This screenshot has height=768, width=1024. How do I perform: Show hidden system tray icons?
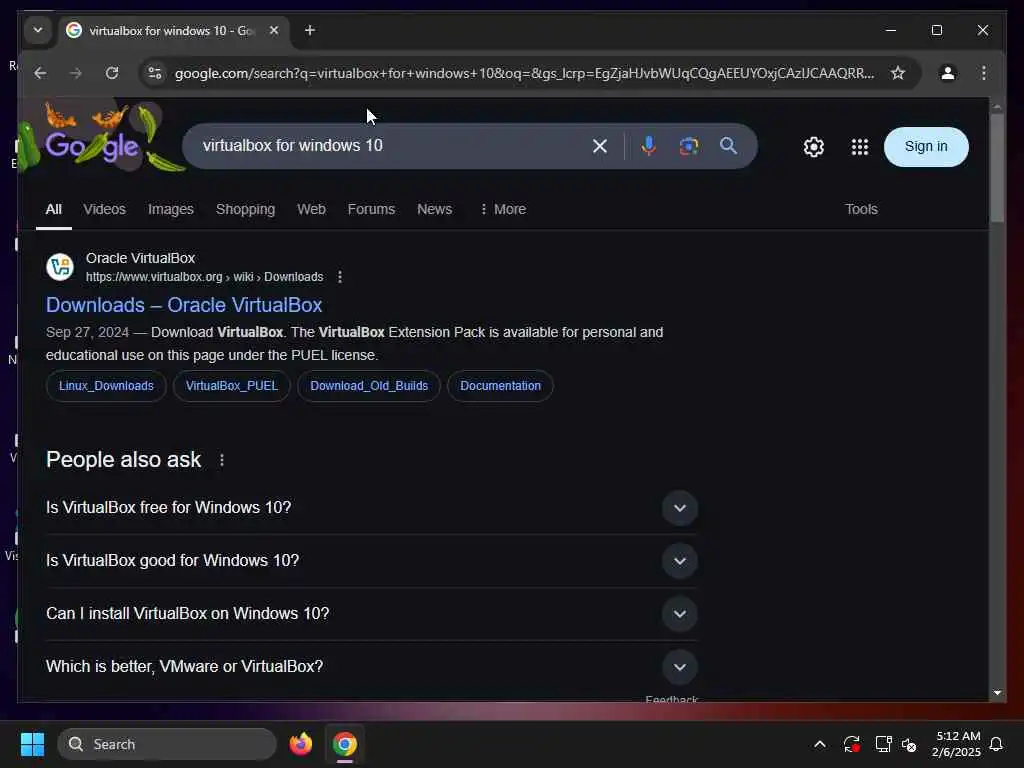coord(820,744)
